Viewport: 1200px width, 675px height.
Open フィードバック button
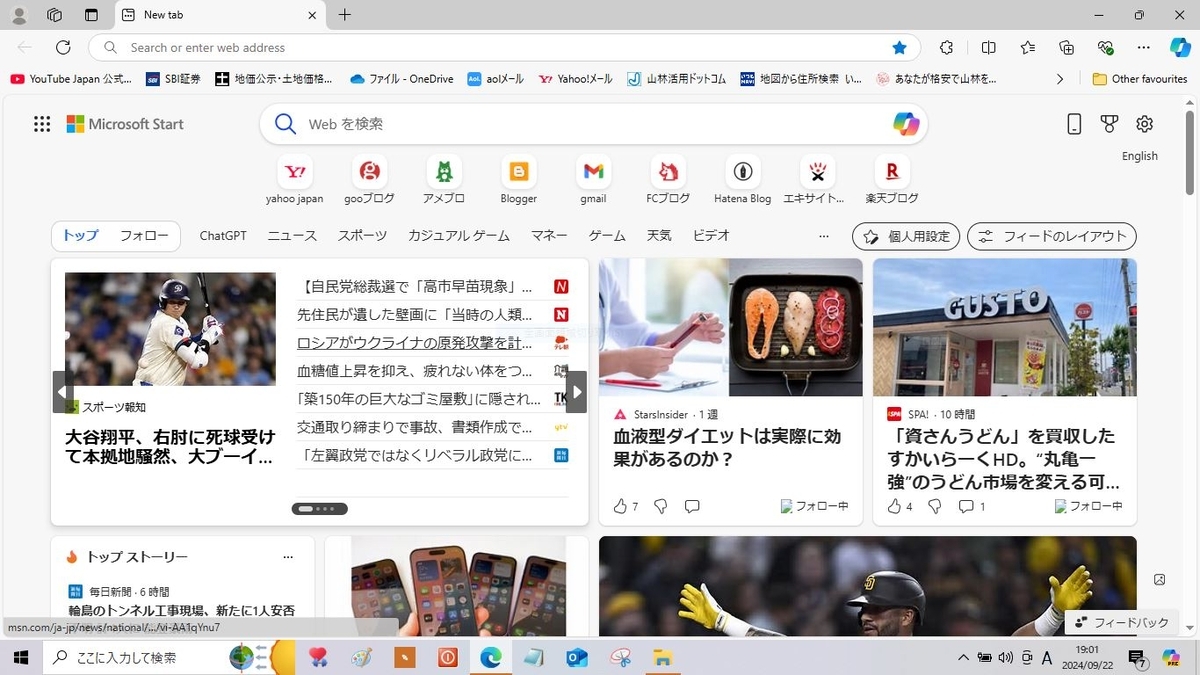pos(1121,622)
